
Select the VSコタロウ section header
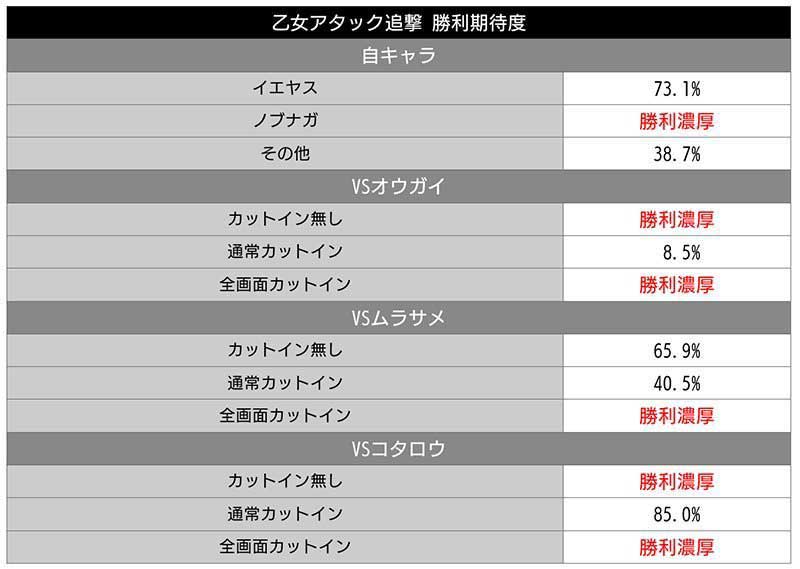399,449
